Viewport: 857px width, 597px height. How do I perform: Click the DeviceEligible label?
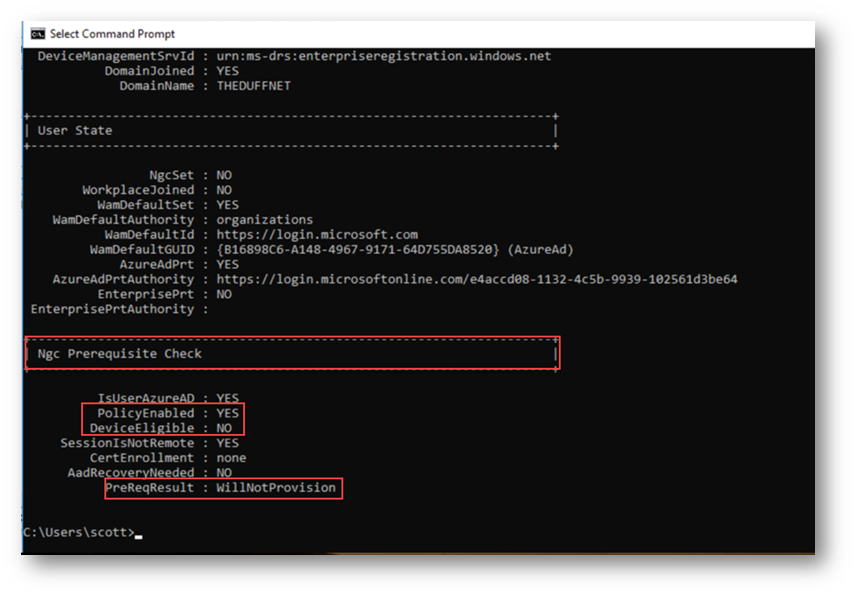point(142,428)
